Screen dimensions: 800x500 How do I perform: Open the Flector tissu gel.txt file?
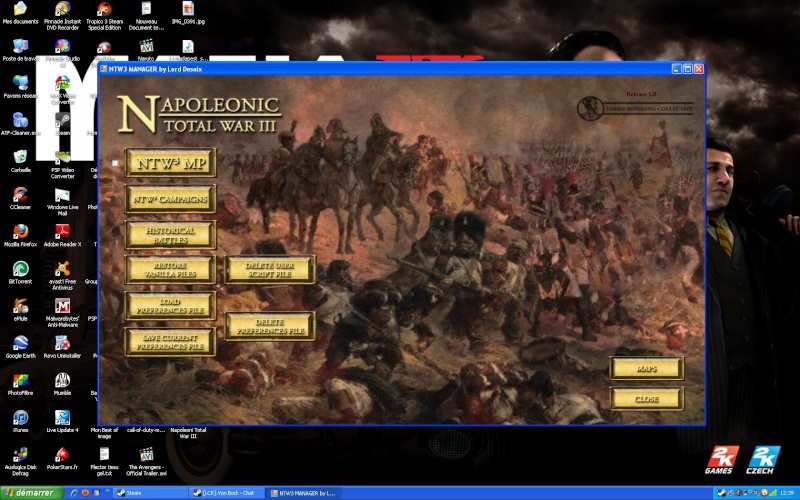coord(104,461)
